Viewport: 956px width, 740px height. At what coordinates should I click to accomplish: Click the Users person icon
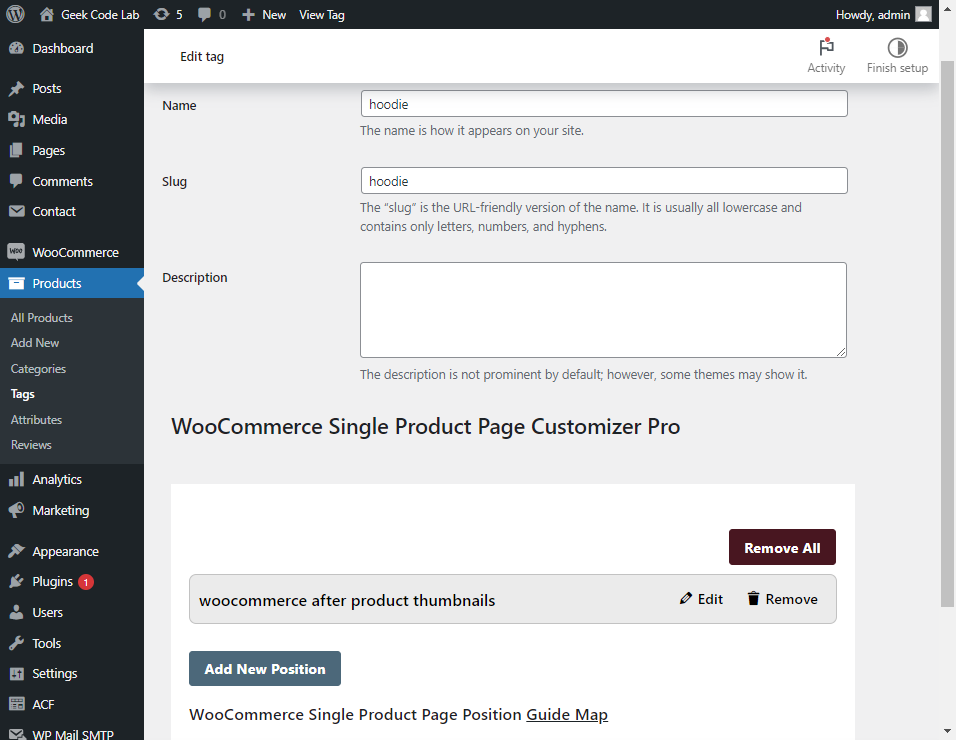click(16, 612)
